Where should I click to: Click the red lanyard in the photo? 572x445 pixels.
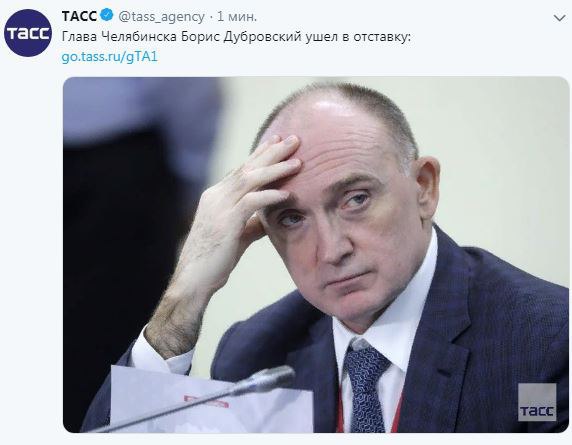coord(341,410)
